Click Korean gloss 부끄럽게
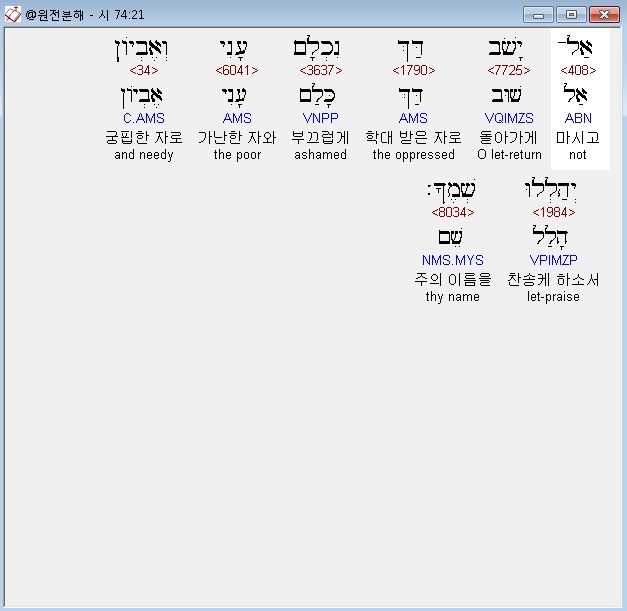Viewport: 627px width, 611px height. (x=320, y=138)
